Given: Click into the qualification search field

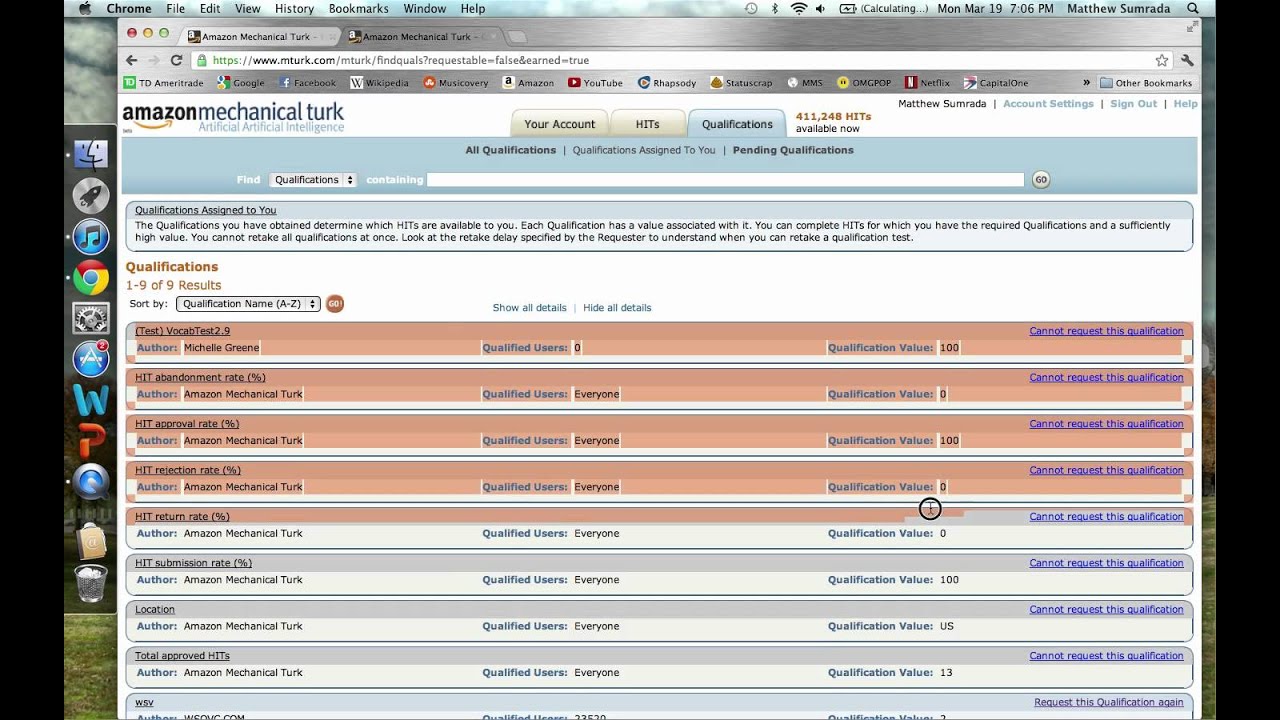Looking at the screenshot, I should [x=725, y=180].
